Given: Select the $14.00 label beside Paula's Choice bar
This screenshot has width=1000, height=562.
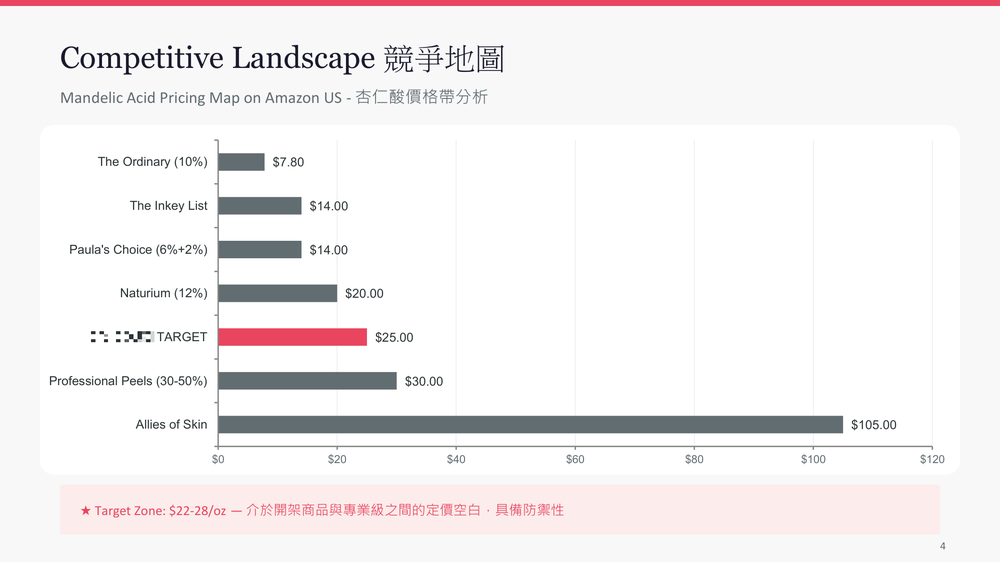Looking at the screenshot, I should (x=328, y=250).
